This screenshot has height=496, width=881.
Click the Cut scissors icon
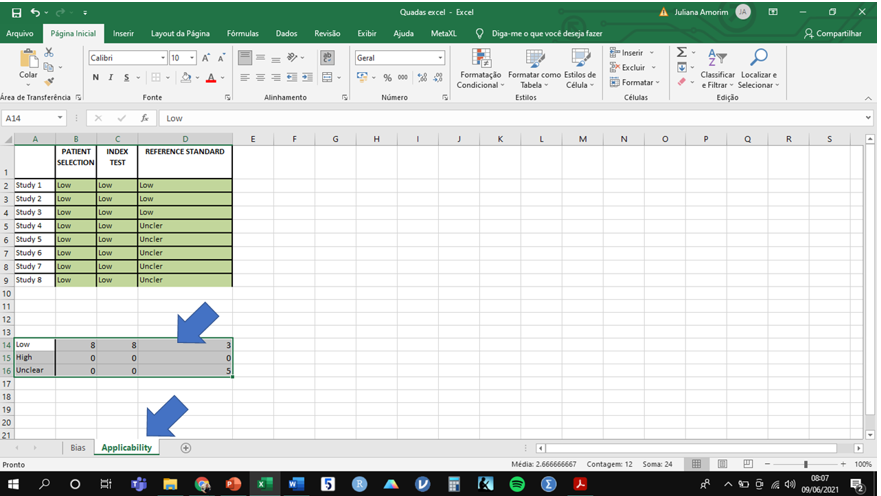(47, 52)
